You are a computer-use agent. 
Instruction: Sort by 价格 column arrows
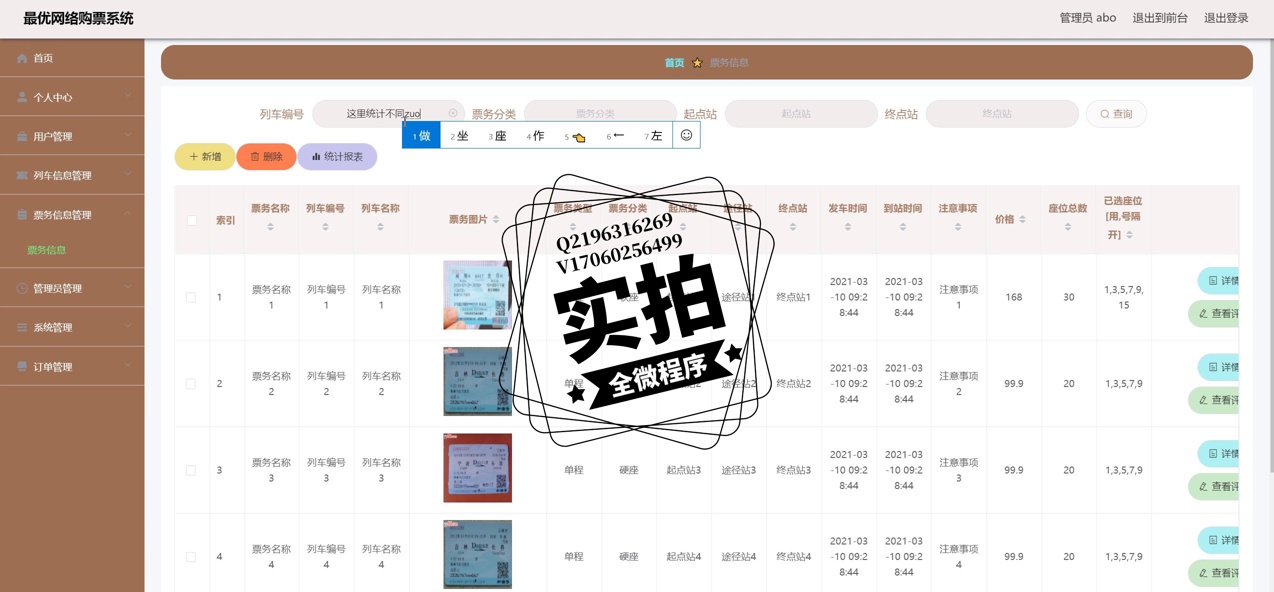[x=1022, y=219]
